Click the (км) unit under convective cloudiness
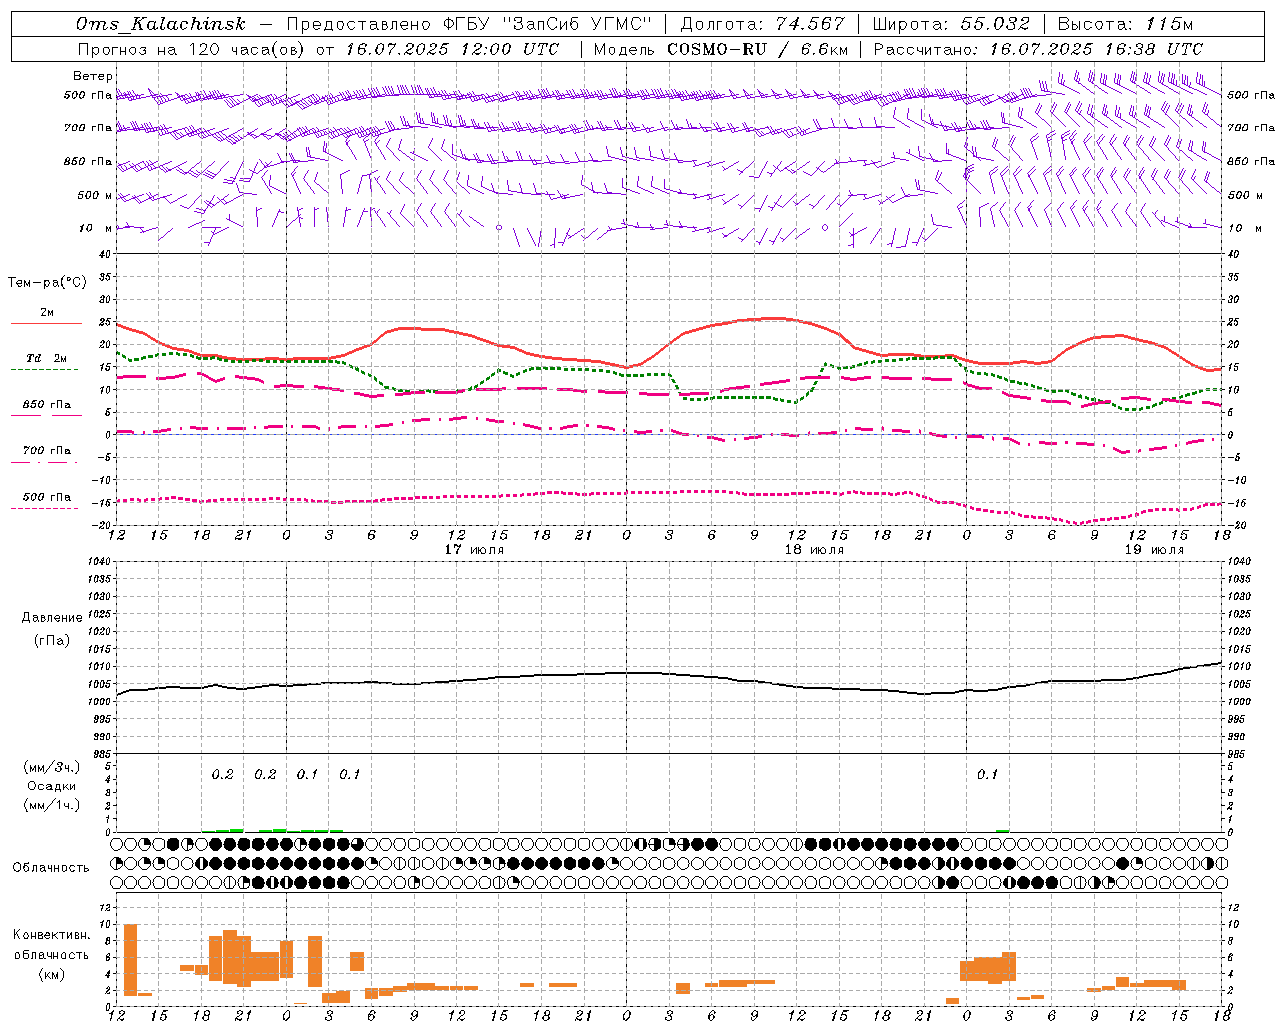The width and height of the screenshot is (1280, 1024). 52,974
